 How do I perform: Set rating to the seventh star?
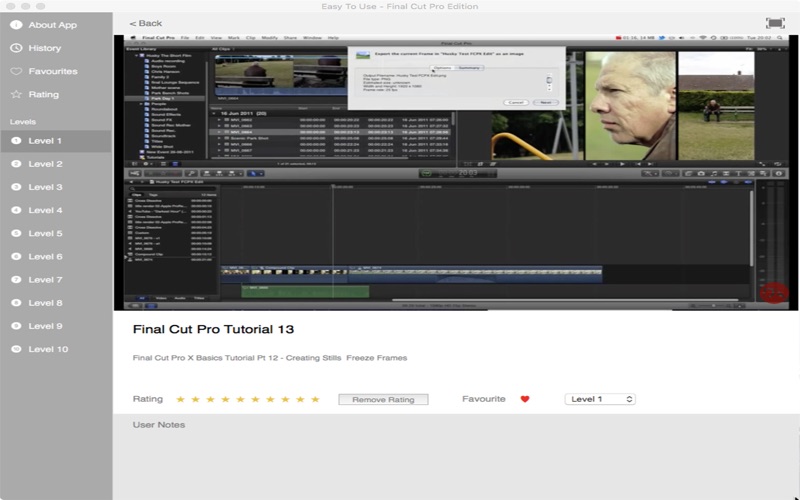[x=270, y=399]
